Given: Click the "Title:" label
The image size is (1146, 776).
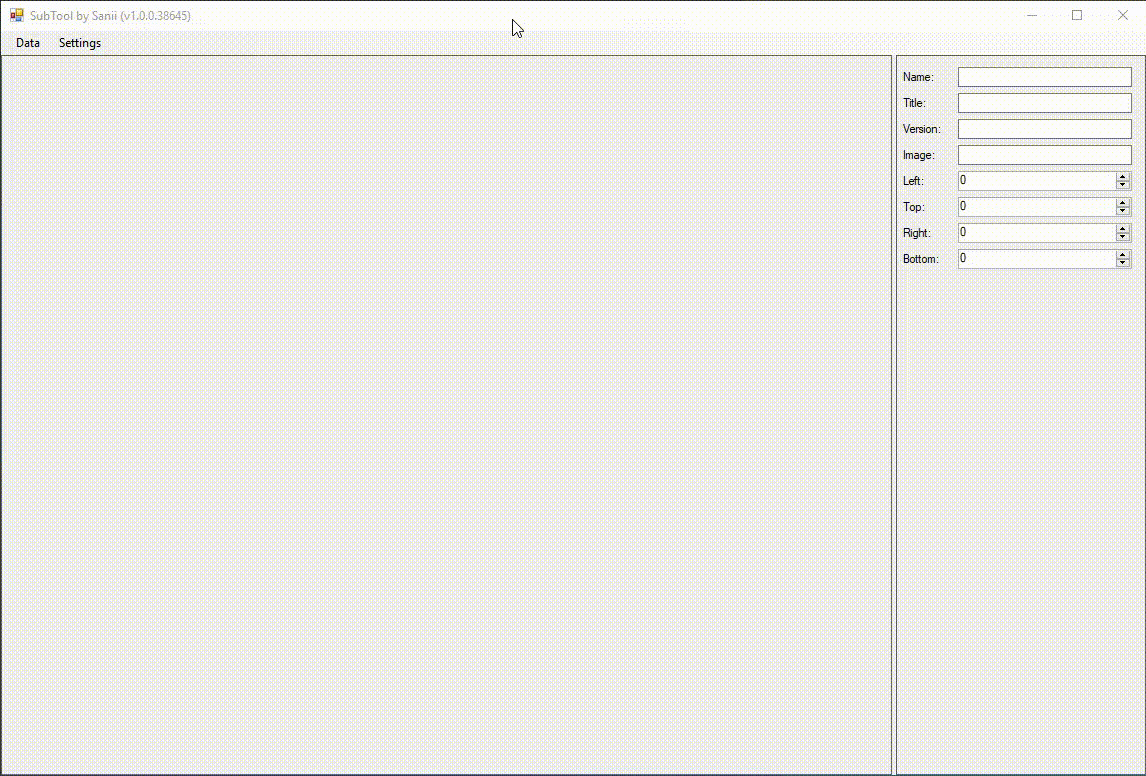Looking at the screenshot, I should (914, 103).
